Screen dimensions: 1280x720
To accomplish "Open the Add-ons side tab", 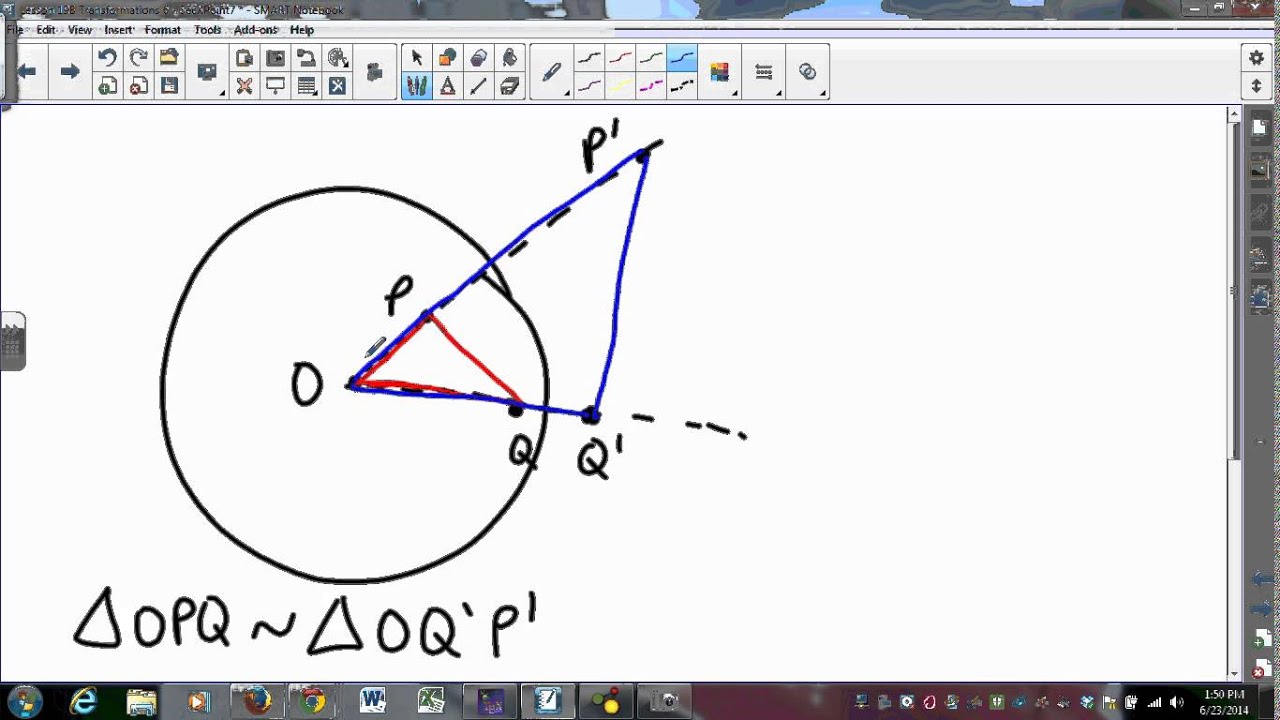I will tap(1260, 297).
